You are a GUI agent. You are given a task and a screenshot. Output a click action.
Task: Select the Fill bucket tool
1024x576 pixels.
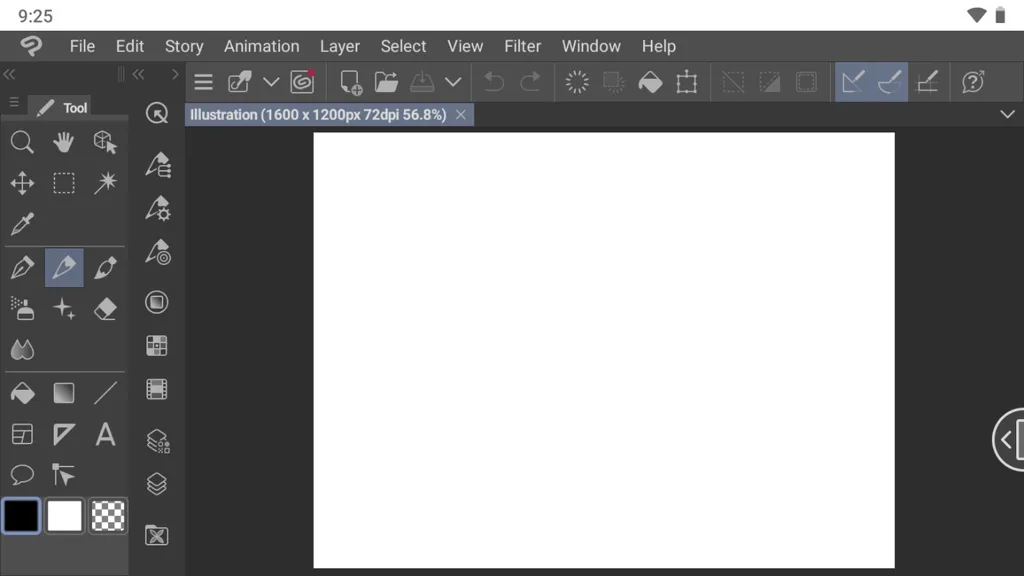tap(22, 393)
